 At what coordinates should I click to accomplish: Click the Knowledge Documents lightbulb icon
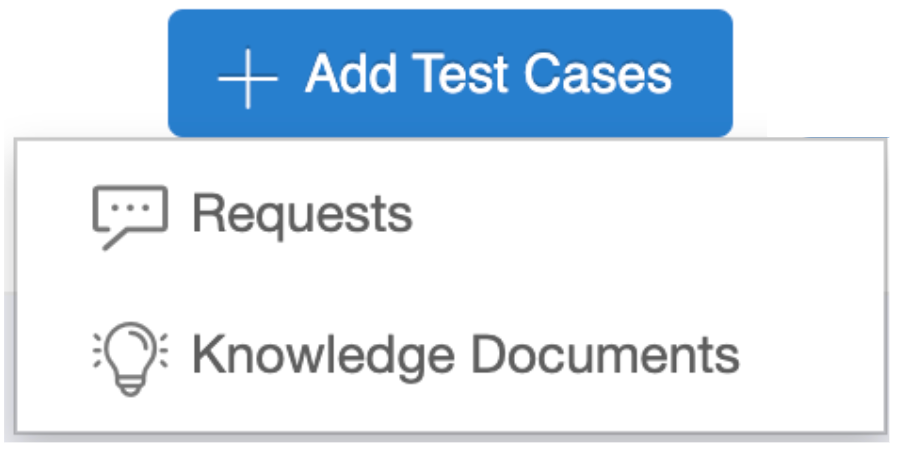(x=129, y=357)
